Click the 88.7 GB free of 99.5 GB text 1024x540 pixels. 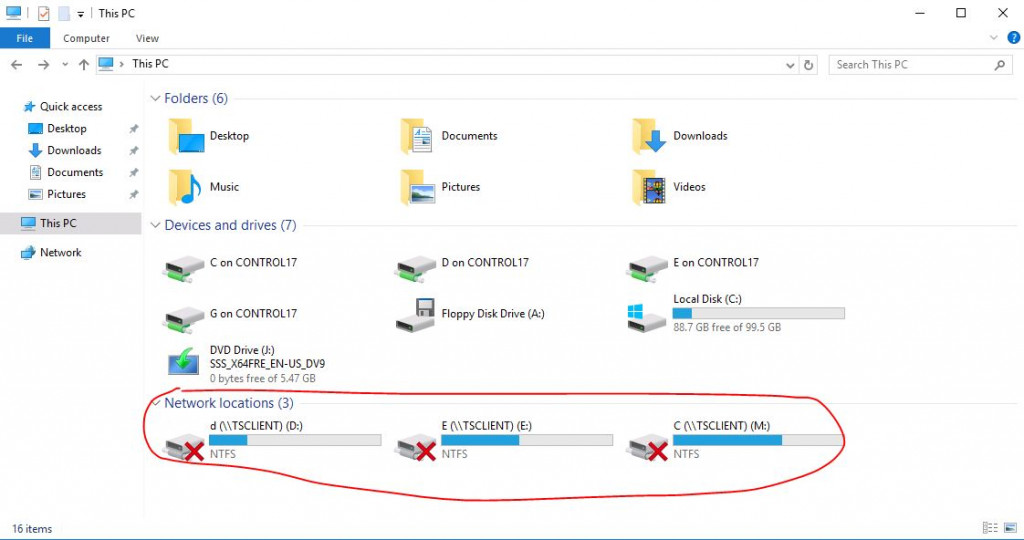[x=727, y=327]
